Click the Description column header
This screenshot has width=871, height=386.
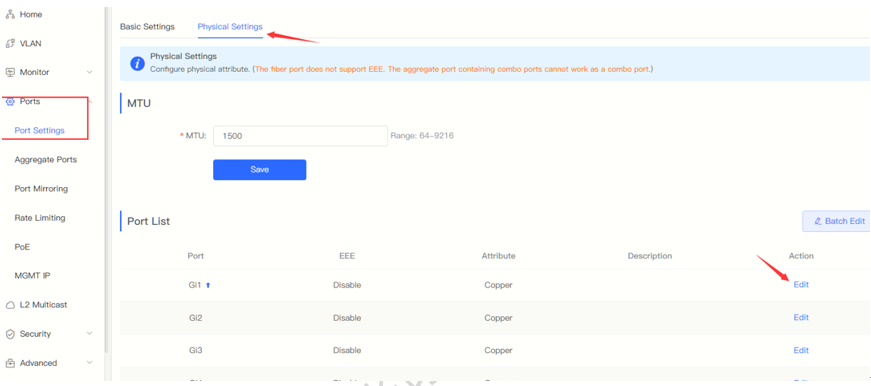[x=650, y=256]
